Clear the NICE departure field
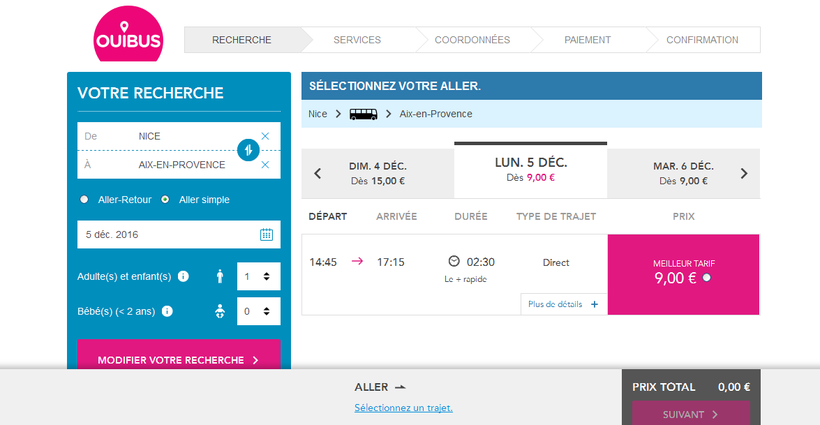This screenshot has width=820, height=425. click(265, 136)
